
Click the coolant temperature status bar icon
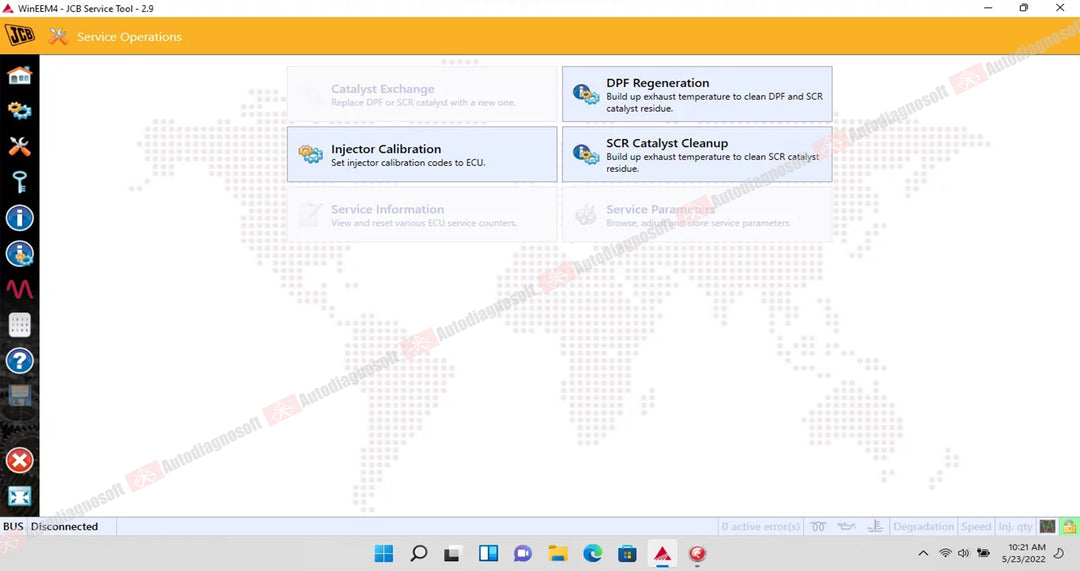click(x=875, y=527)
